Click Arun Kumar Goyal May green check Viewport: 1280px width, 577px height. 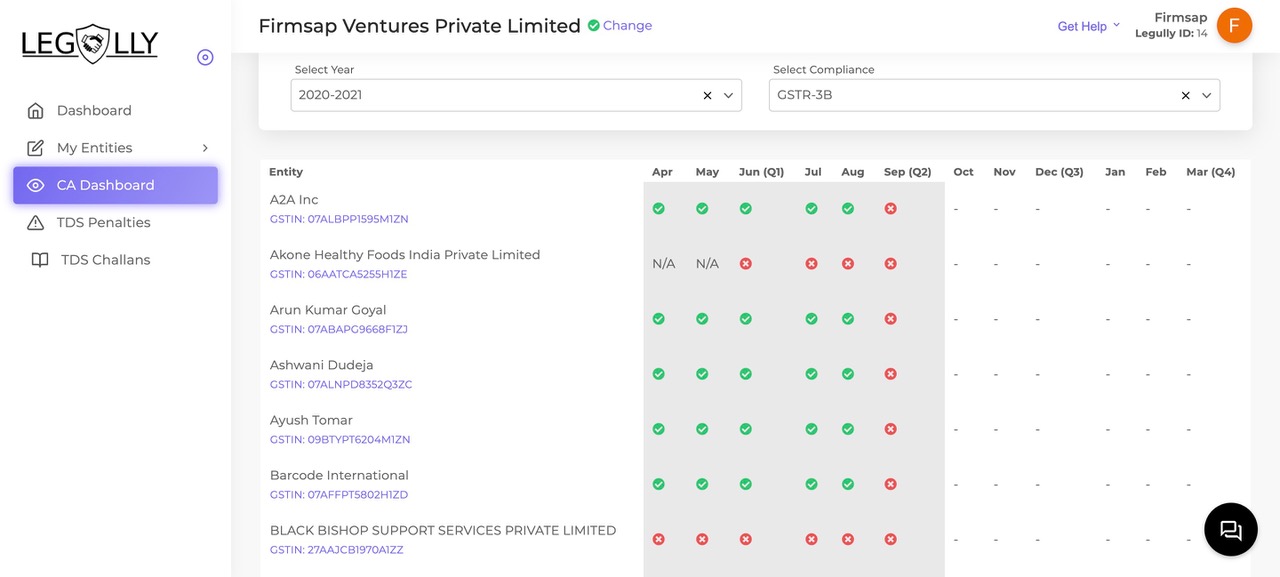703,319
